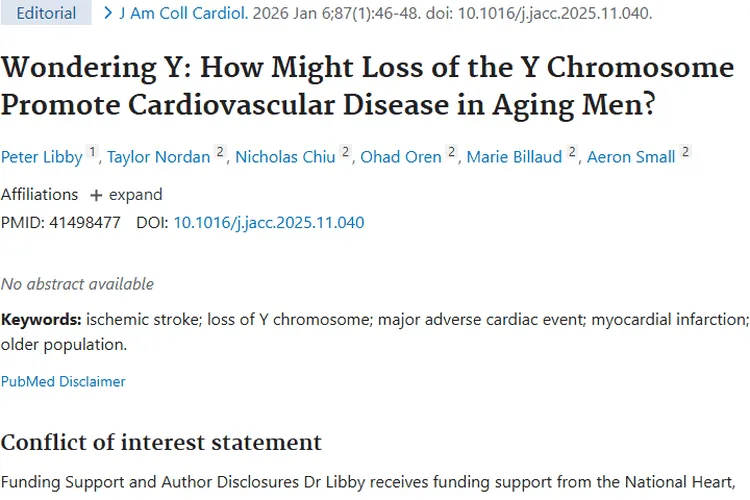This screenshot has height=500, width=750.
Task: Select author Aeron Small
Action: (x=631, y=157)
